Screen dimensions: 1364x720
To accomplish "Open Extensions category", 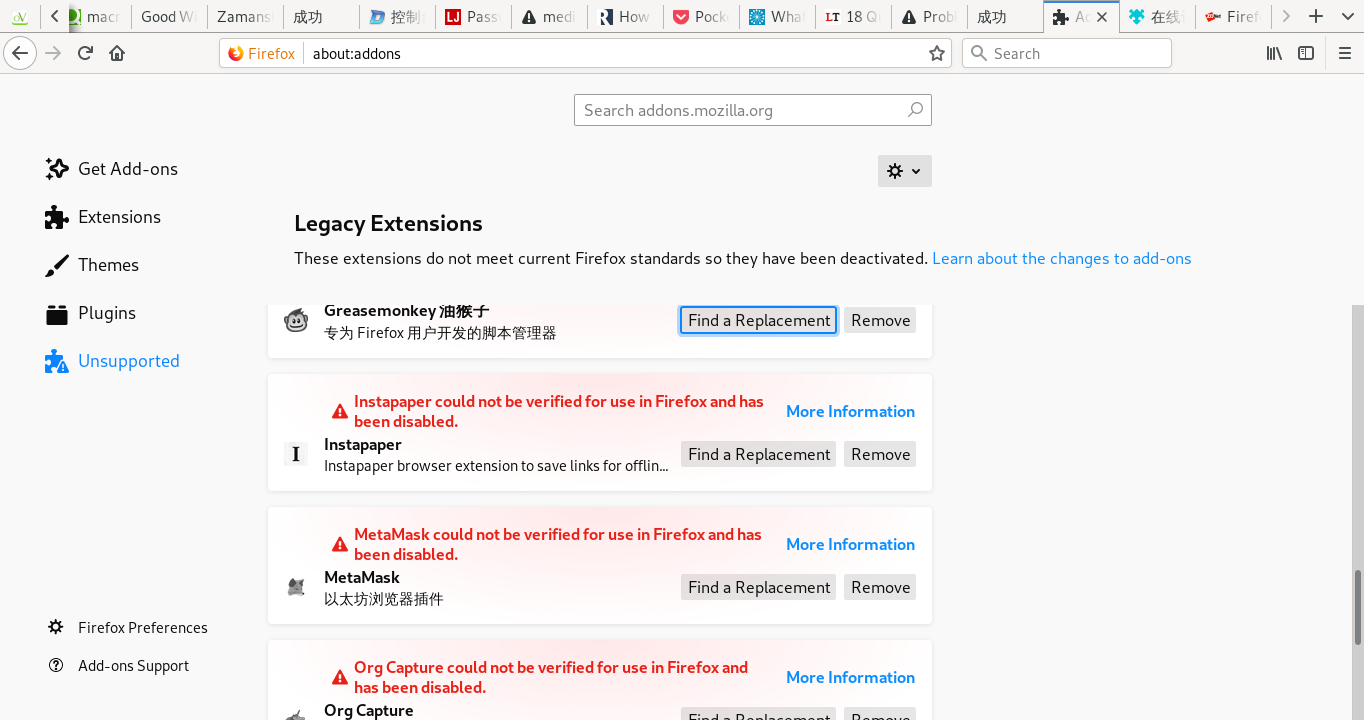I will click(102, 217).
